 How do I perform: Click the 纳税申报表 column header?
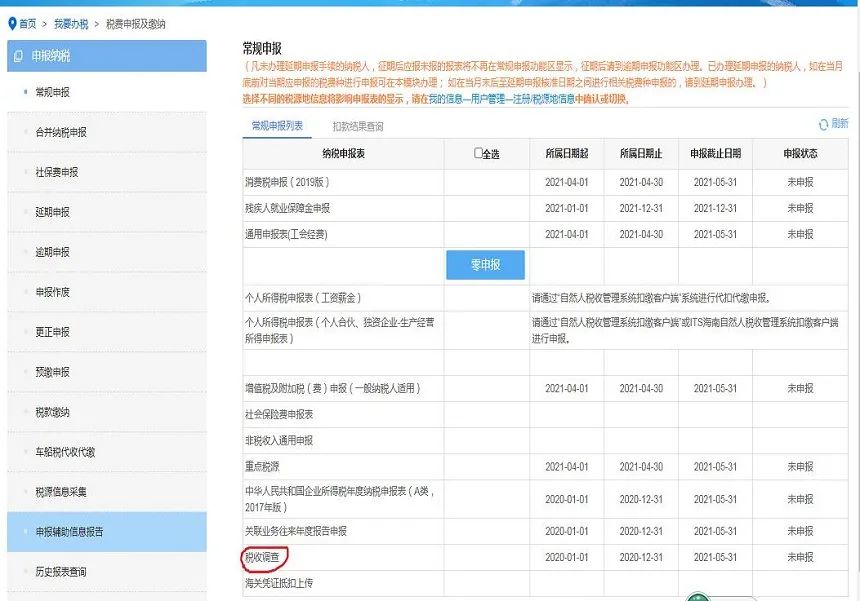coord(343,154)
